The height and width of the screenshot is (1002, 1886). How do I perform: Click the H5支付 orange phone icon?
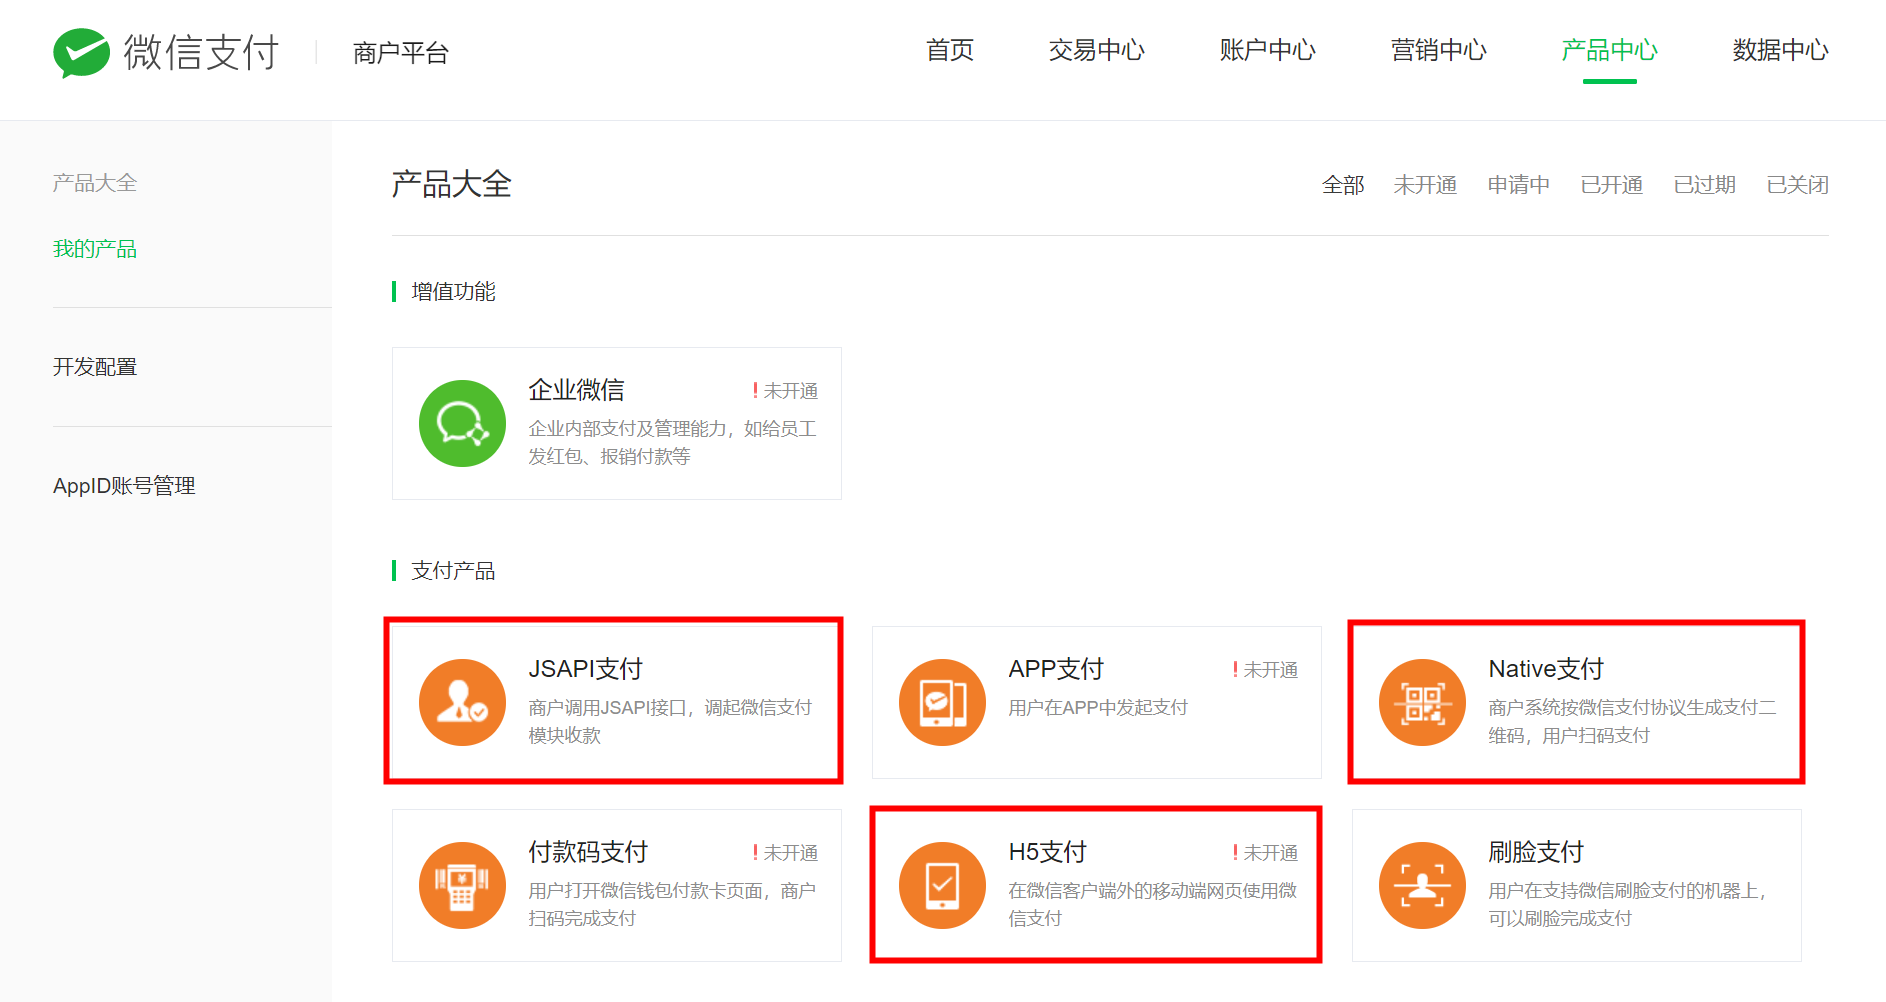[942, 885]
